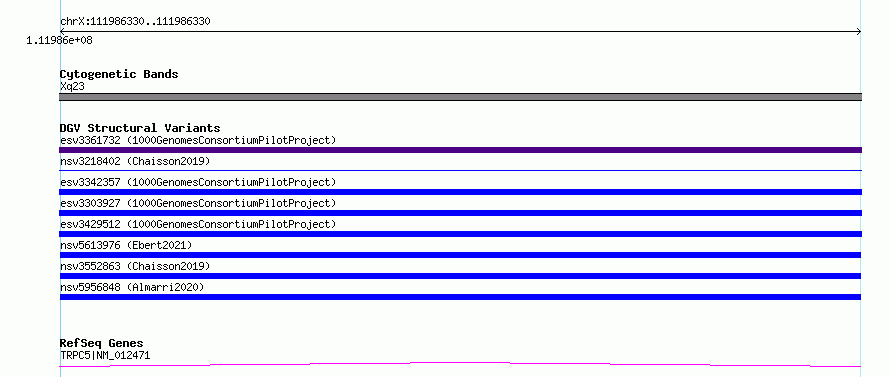The height and width of the screenshot is (377, 890).
Task: Open variant nsv3218402 (Chaisson2019) label
Action: point(135,161)
